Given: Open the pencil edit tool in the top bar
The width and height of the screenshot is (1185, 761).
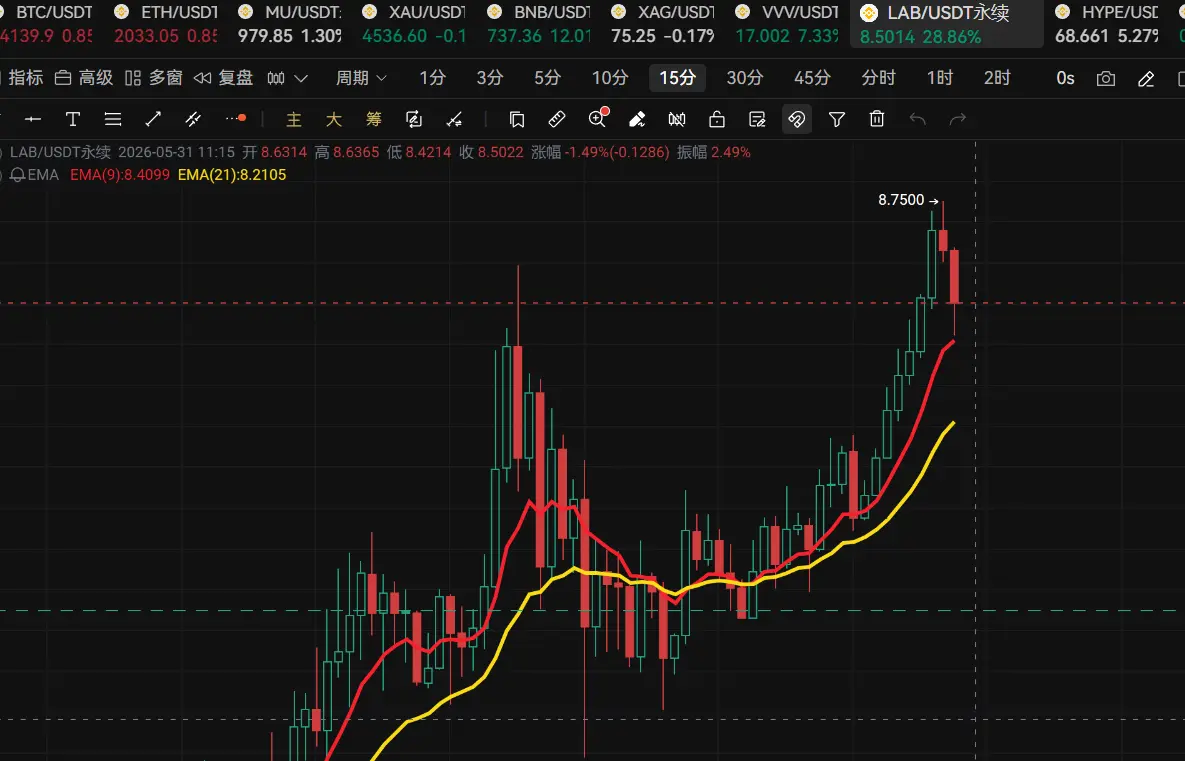Looking at the screenshot, I should pyautogui.click(x=1146, y=79).
